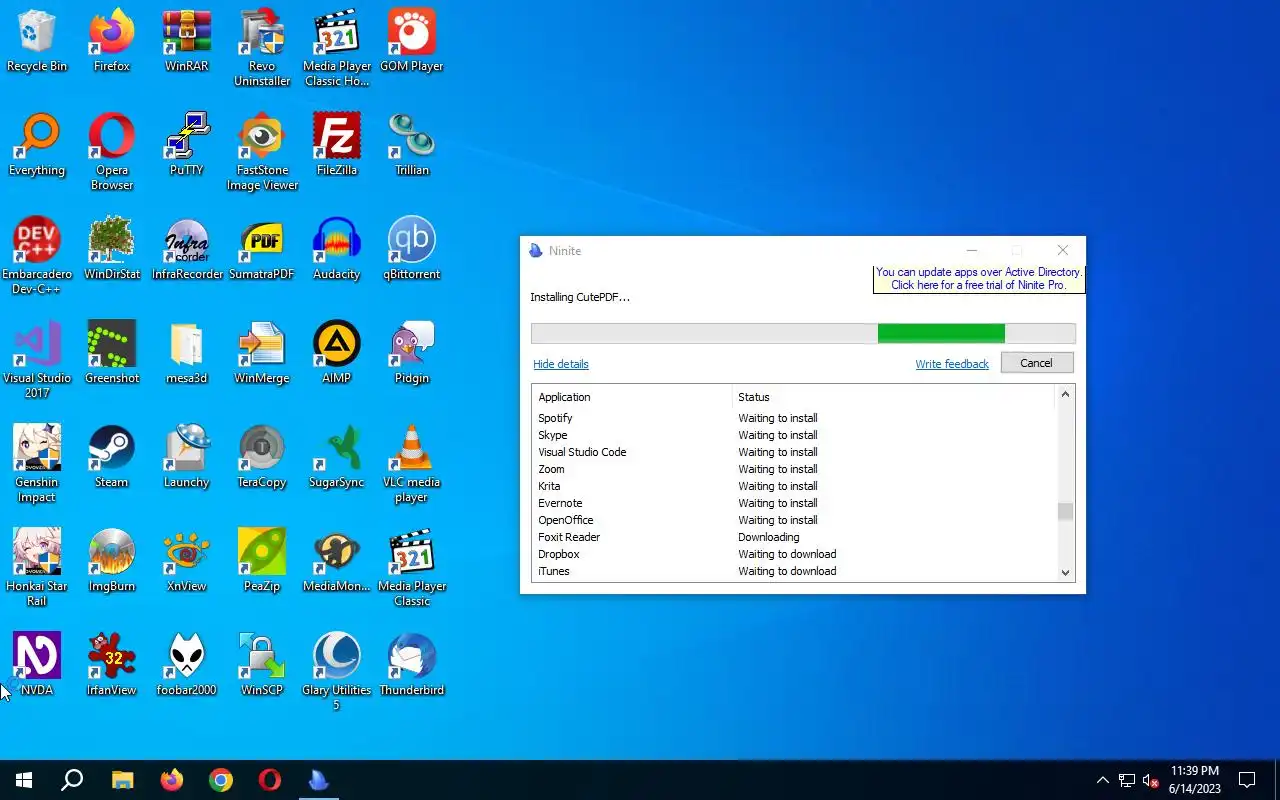Click the Ninite list scroll up arrow
The width and height of the screenshot is (1280, 800).
(x=1065, y=395)
